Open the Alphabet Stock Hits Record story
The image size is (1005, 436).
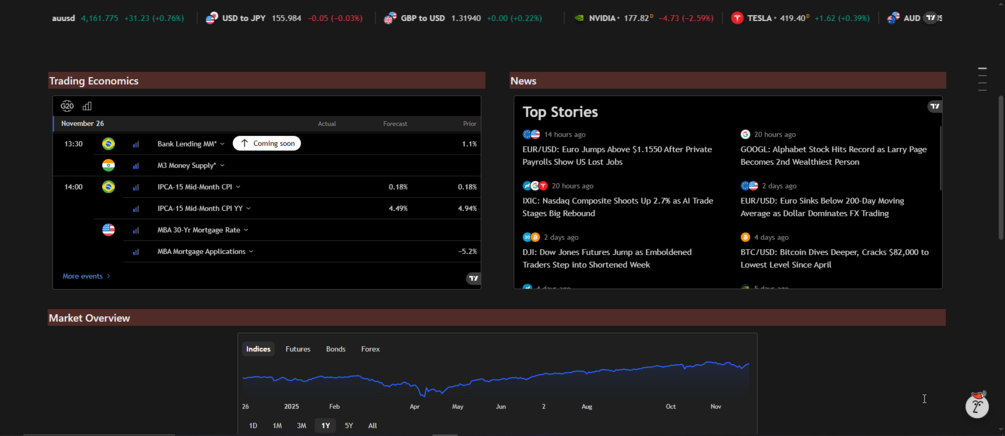click(833, 156)
